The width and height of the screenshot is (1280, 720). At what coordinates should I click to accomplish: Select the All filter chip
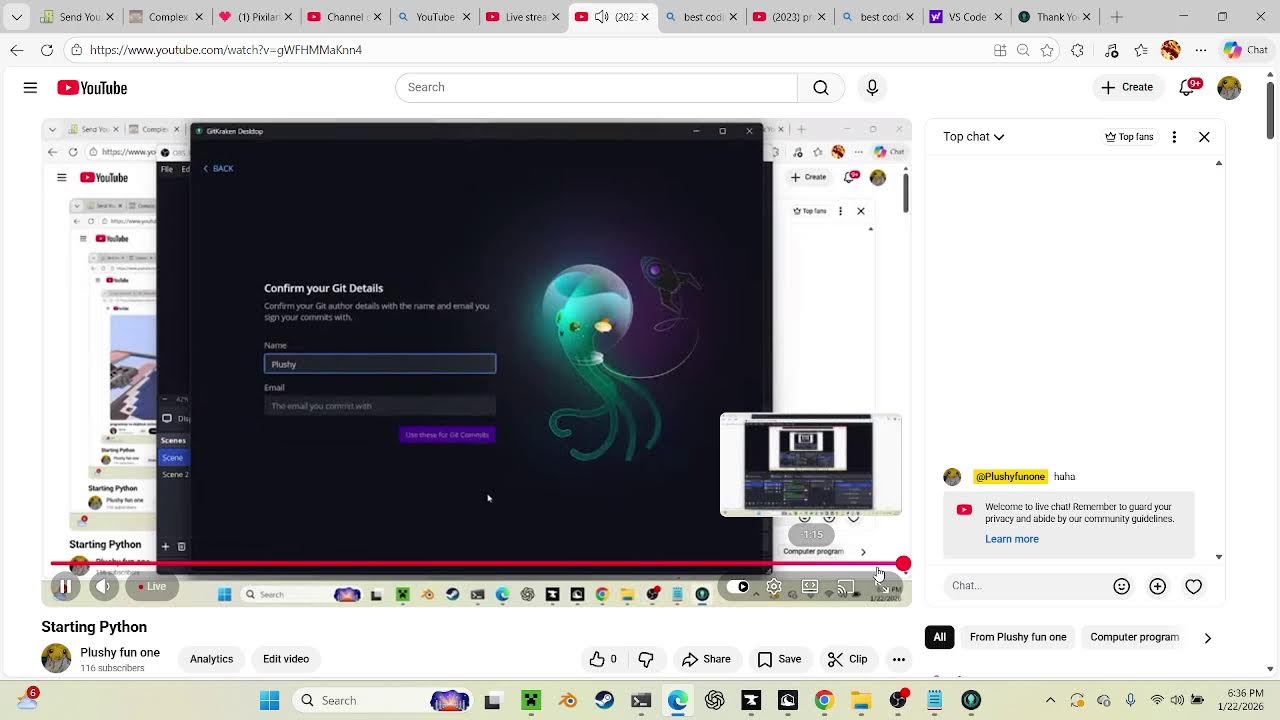(x=940, y=637)
